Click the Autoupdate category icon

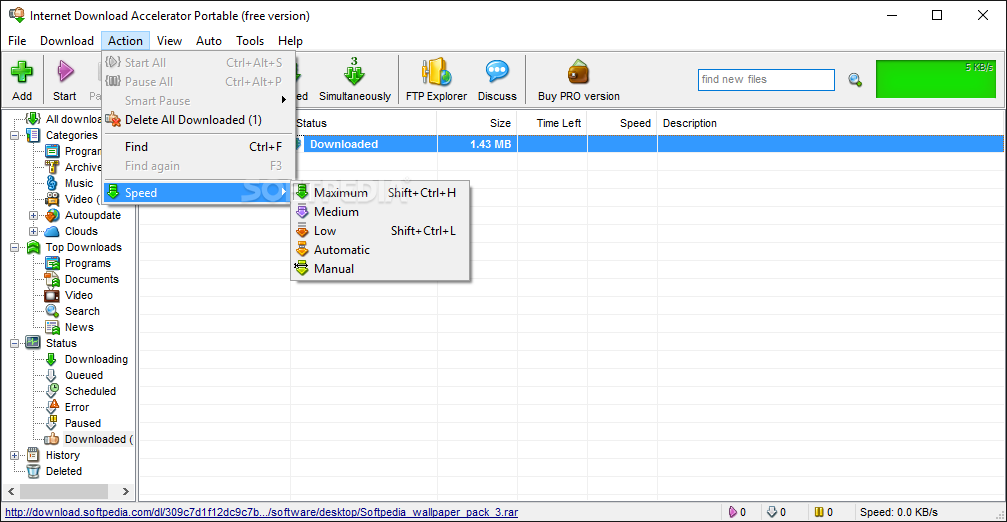52,215
